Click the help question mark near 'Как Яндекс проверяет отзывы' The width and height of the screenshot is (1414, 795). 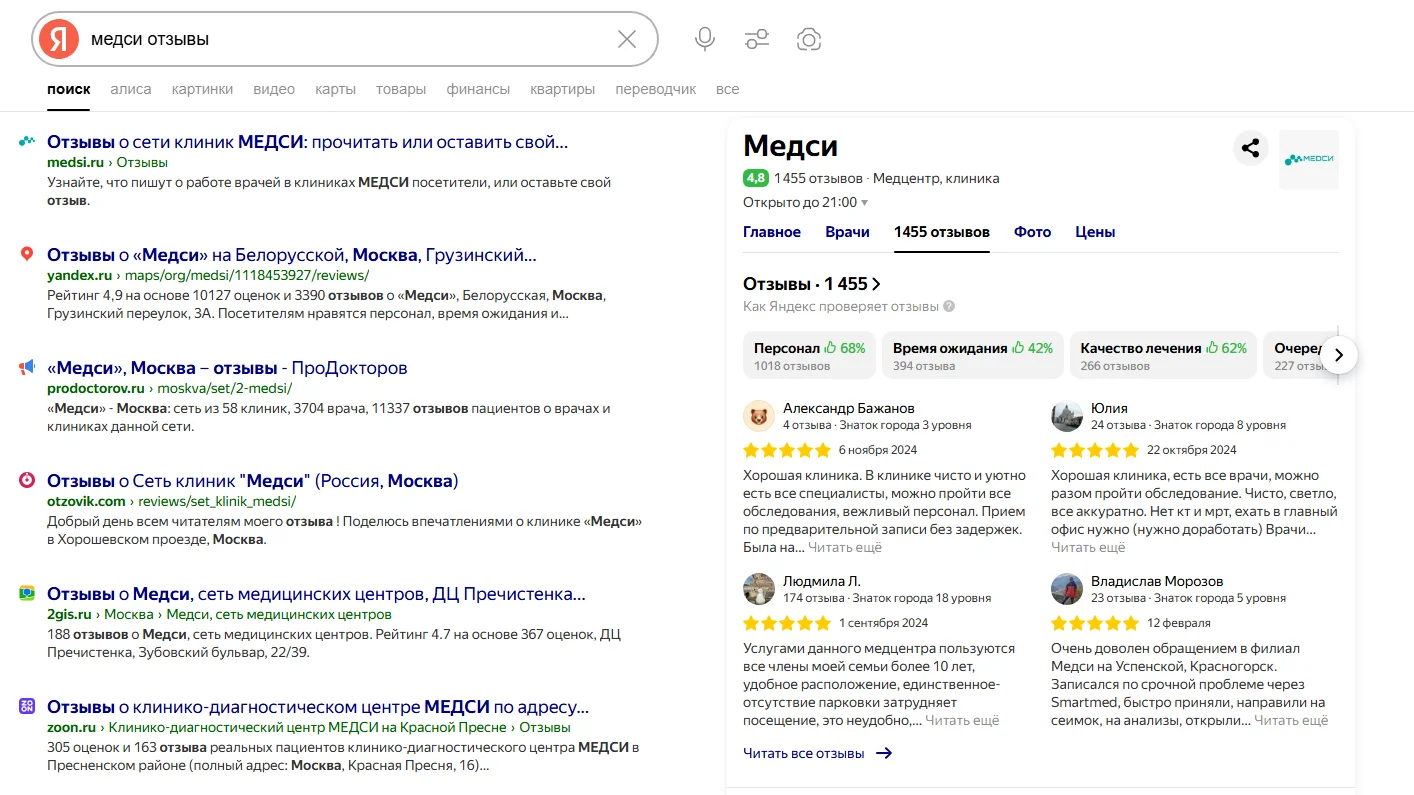tap(948, 306)
